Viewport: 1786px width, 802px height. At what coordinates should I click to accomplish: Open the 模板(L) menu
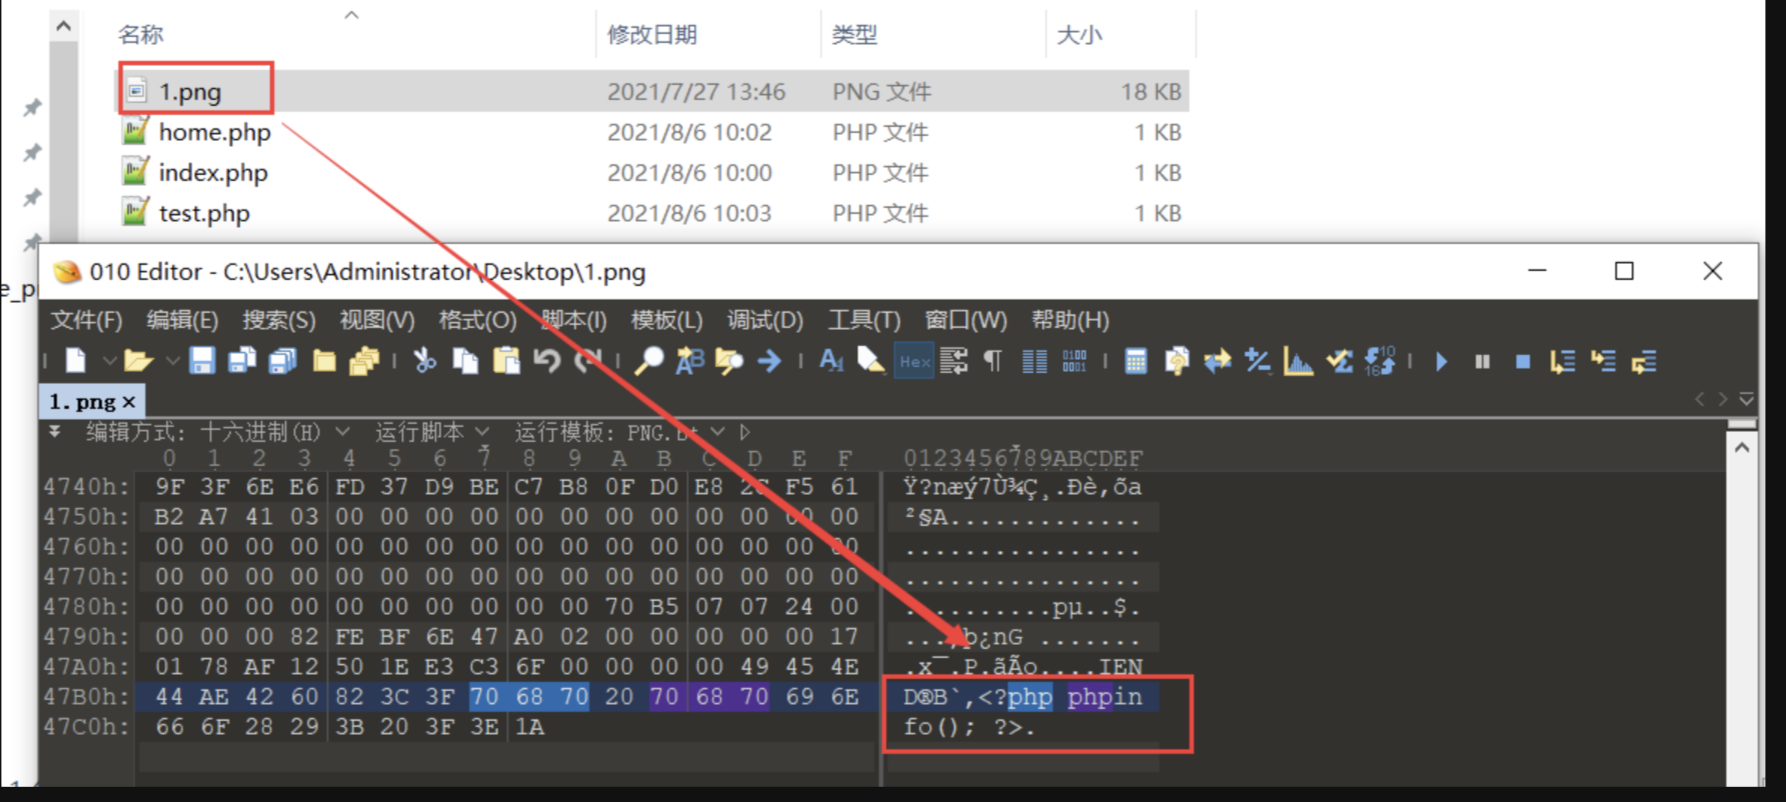[x=667, y=320]
